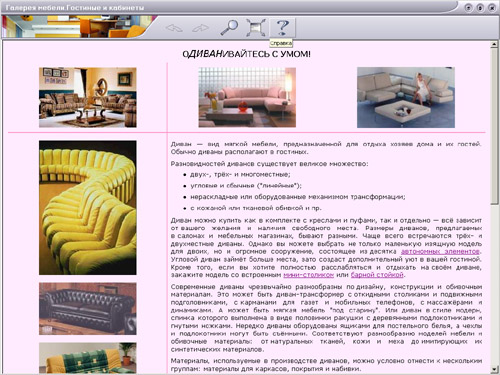
Task: Click the 'Галерея мебели' window title
Action: coord(75,7)
